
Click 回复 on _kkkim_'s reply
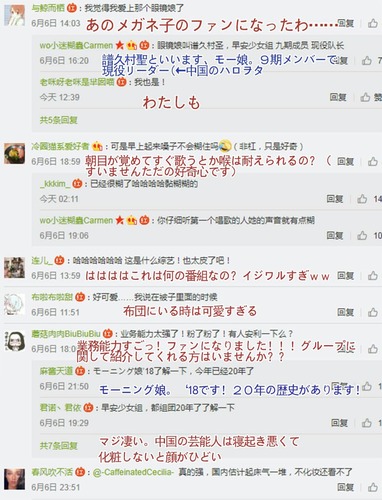click(335, 199)
